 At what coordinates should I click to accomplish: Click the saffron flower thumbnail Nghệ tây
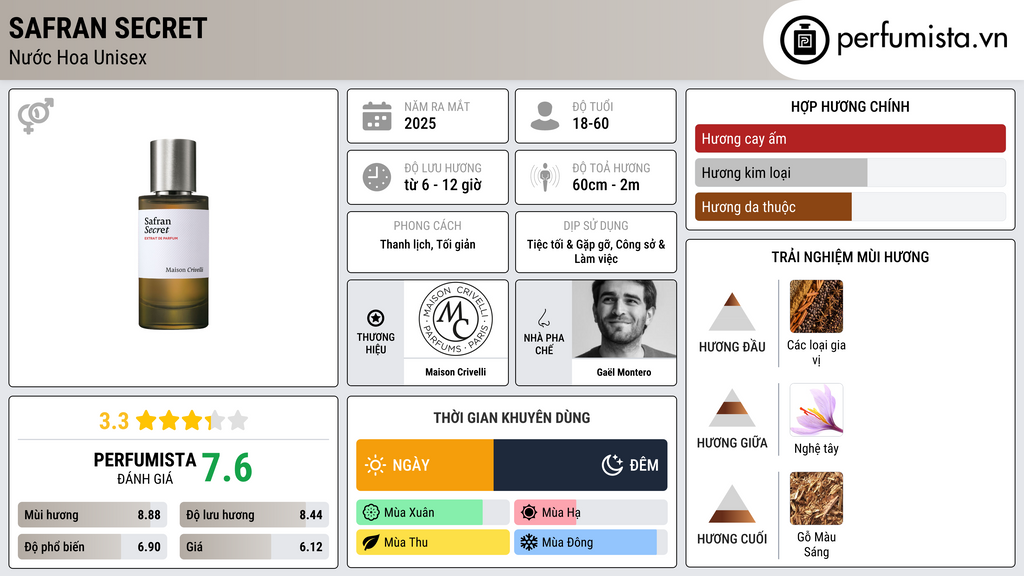pyautogui.click(x=816, y=409)
